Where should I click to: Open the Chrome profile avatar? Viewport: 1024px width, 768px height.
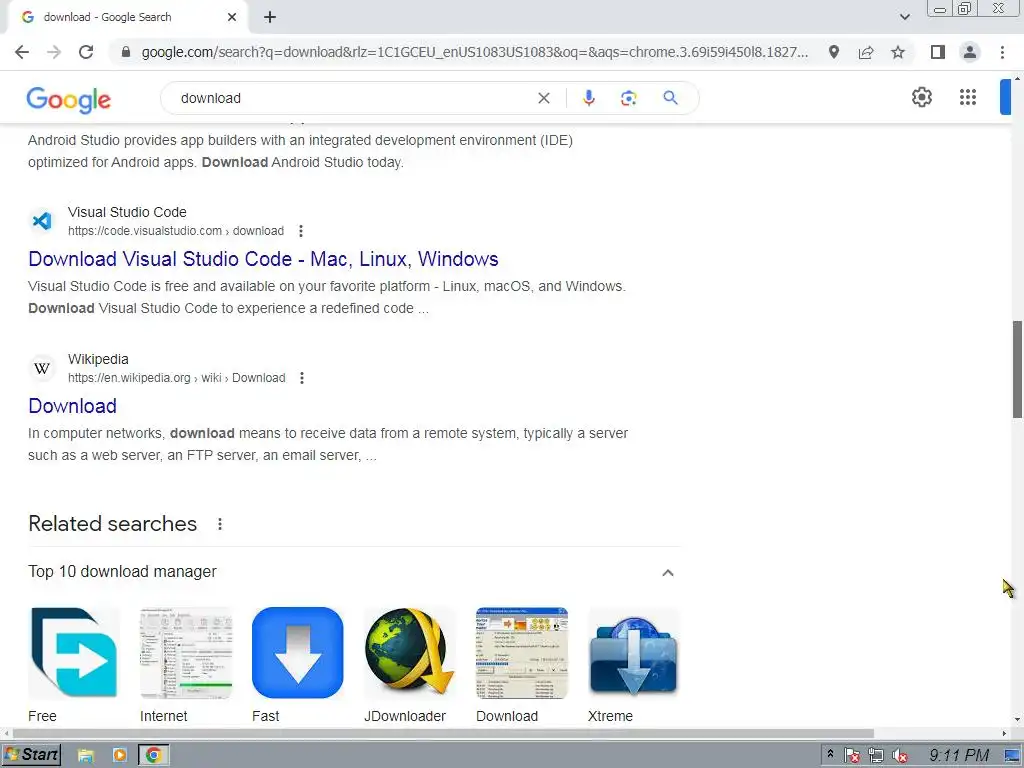tap(970, 52)
